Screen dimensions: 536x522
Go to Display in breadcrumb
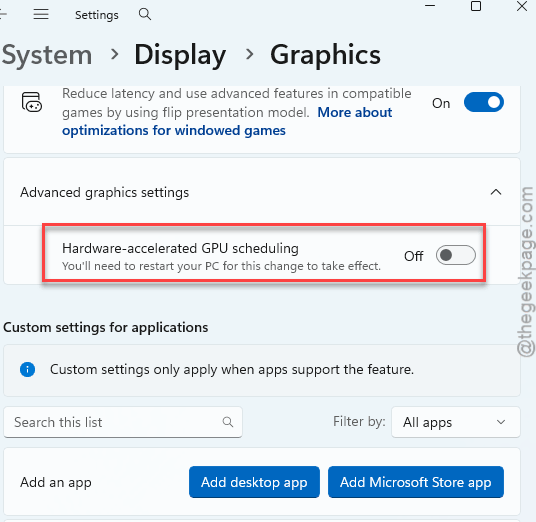180,55
